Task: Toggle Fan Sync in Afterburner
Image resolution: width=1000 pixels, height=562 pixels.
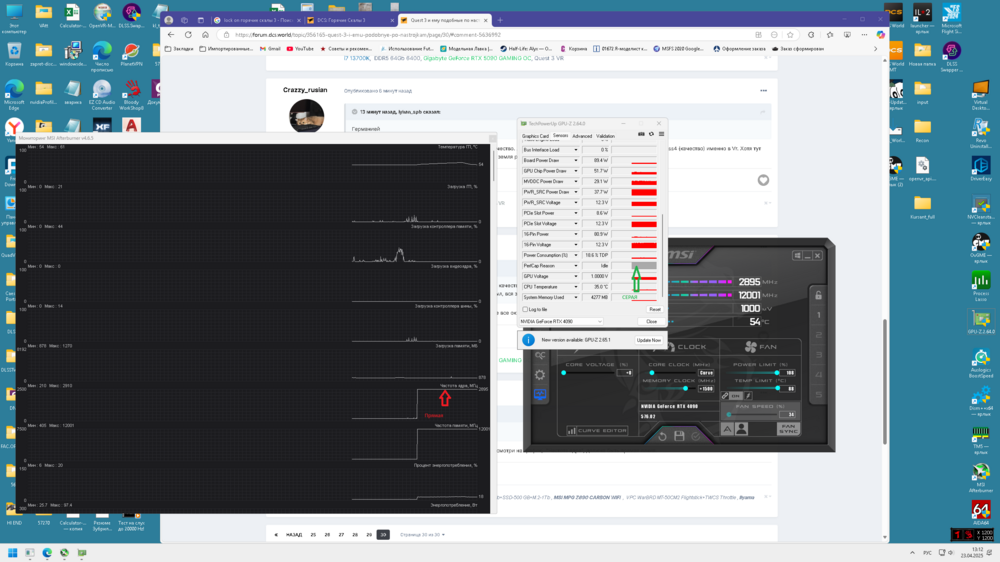Action: pyautogui.click(x=788, y=429)
